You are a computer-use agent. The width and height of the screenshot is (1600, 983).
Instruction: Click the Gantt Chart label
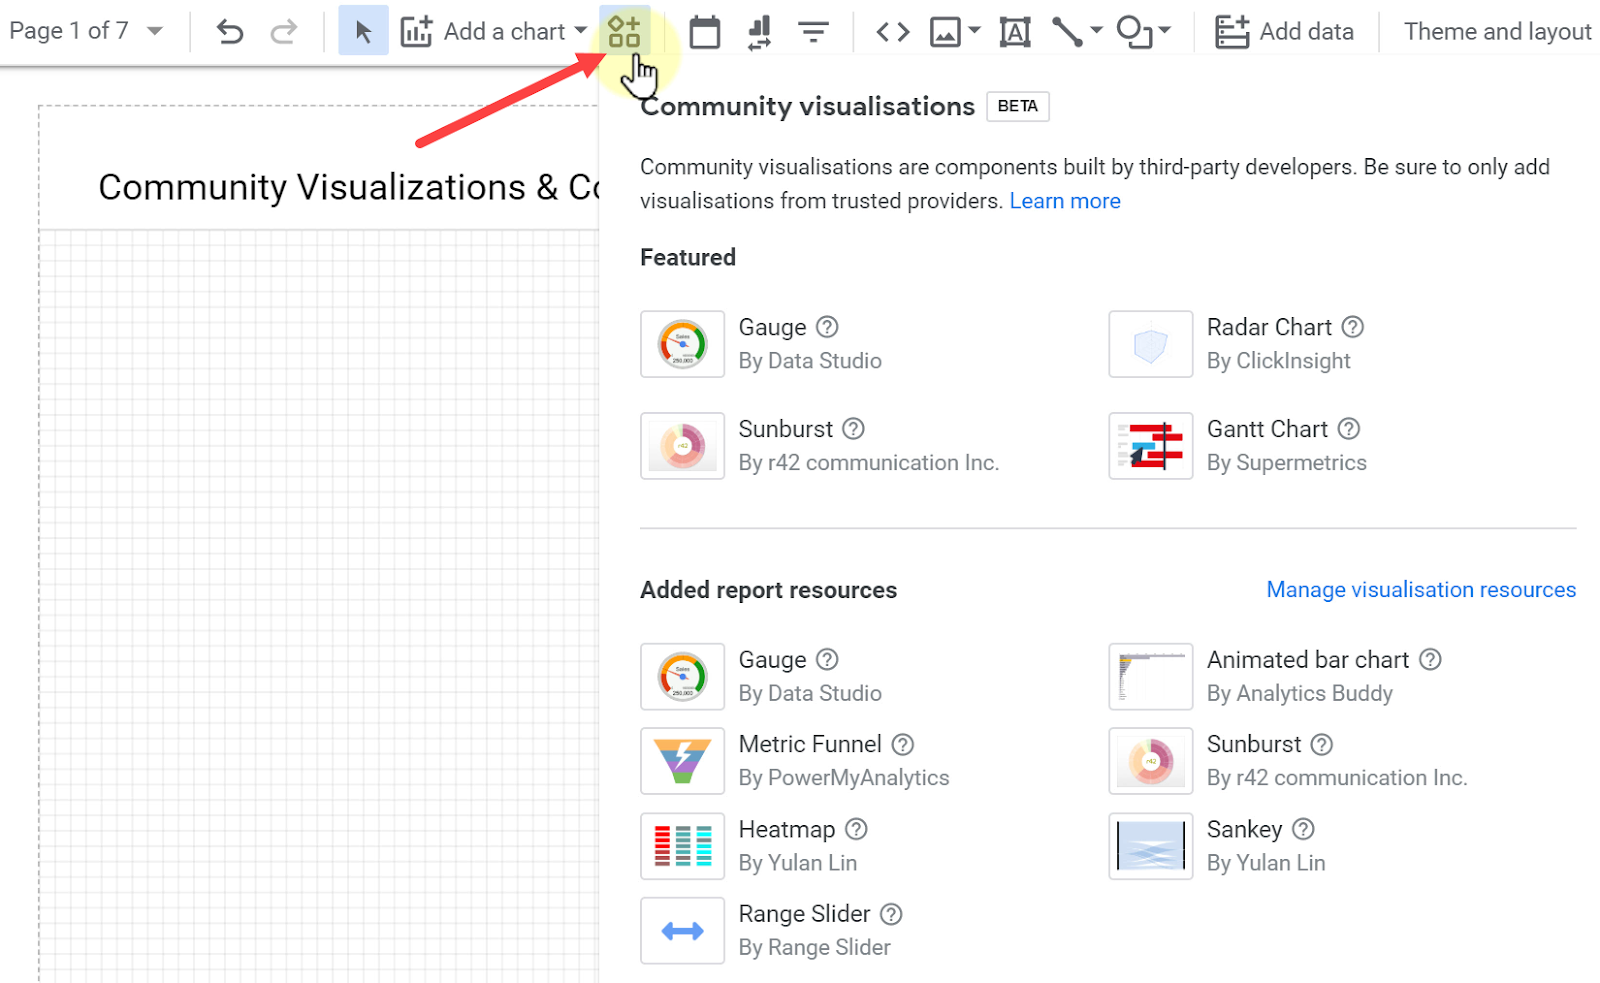[1267, 429]
